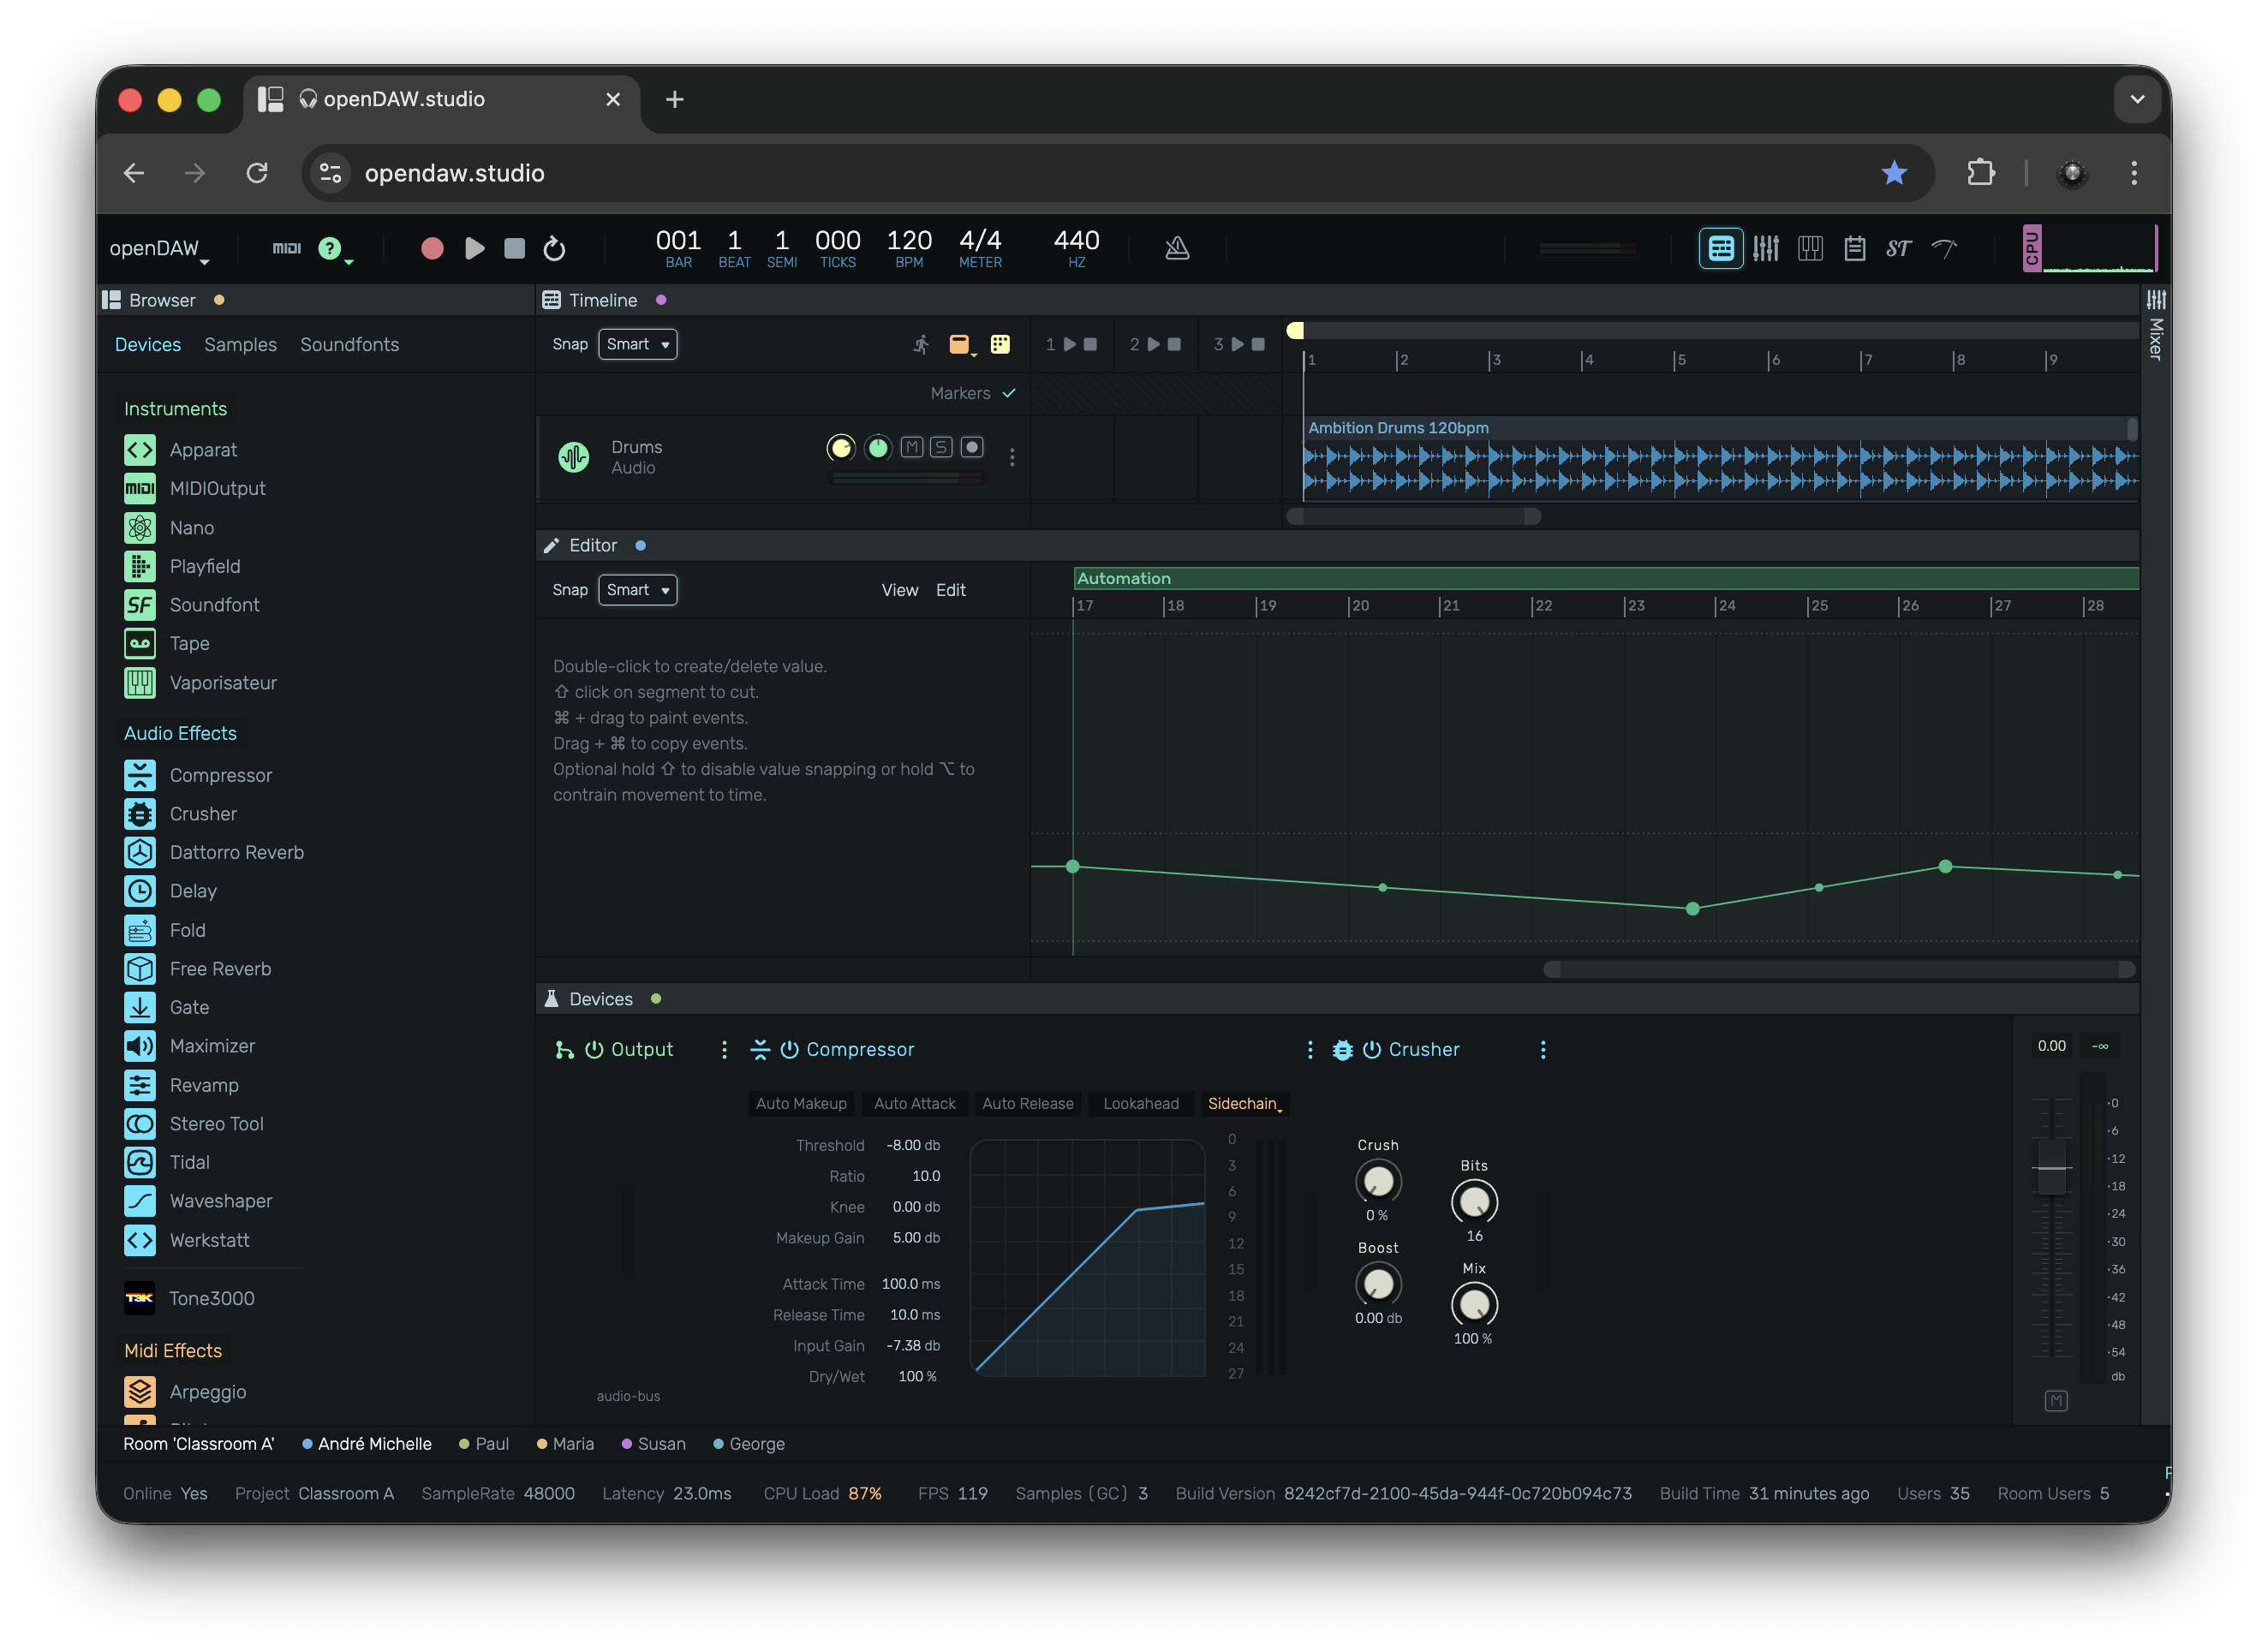Click the red record button
Viewport: 2268px width, 1651px height.
[432, 248]
